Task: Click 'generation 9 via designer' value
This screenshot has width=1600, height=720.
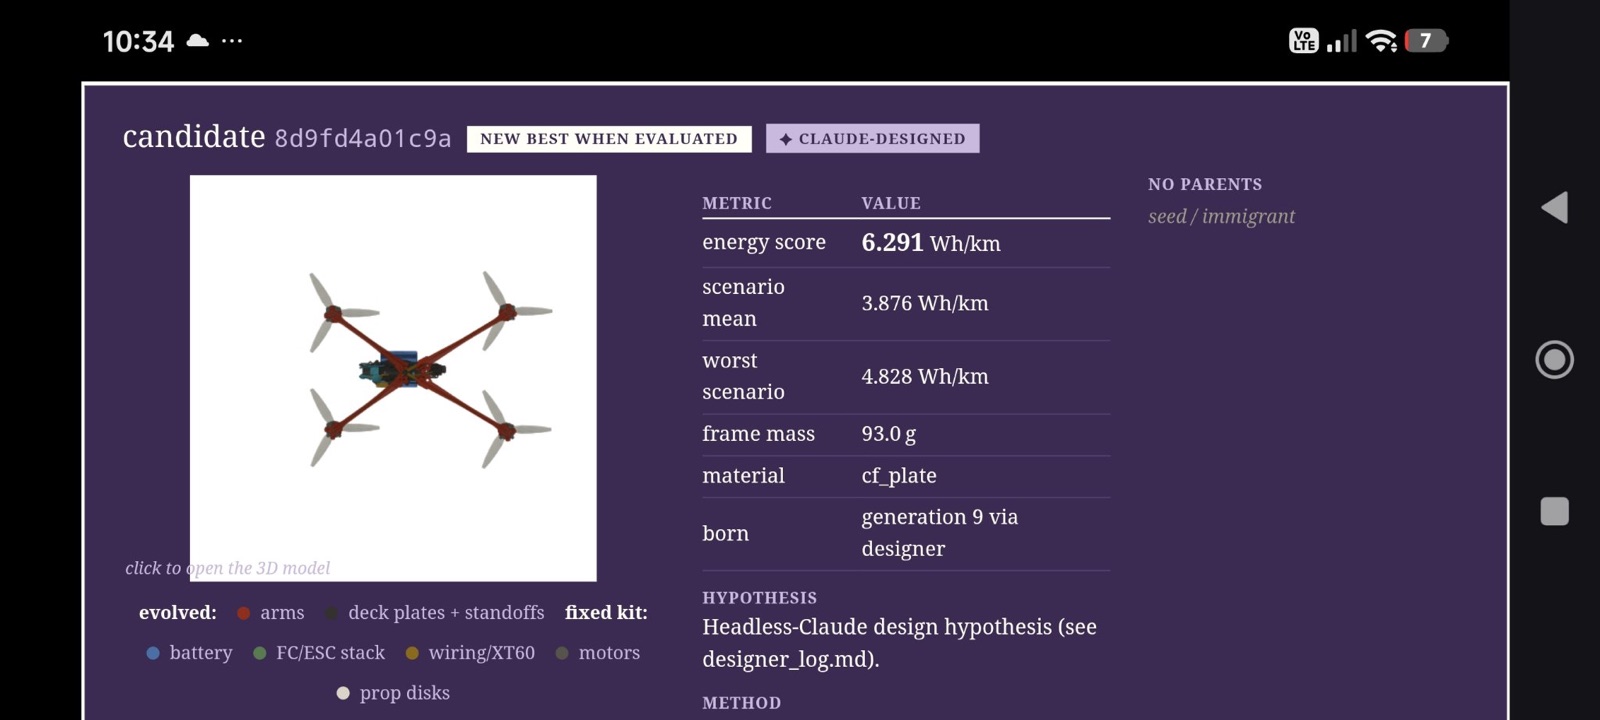Action: 940,533
